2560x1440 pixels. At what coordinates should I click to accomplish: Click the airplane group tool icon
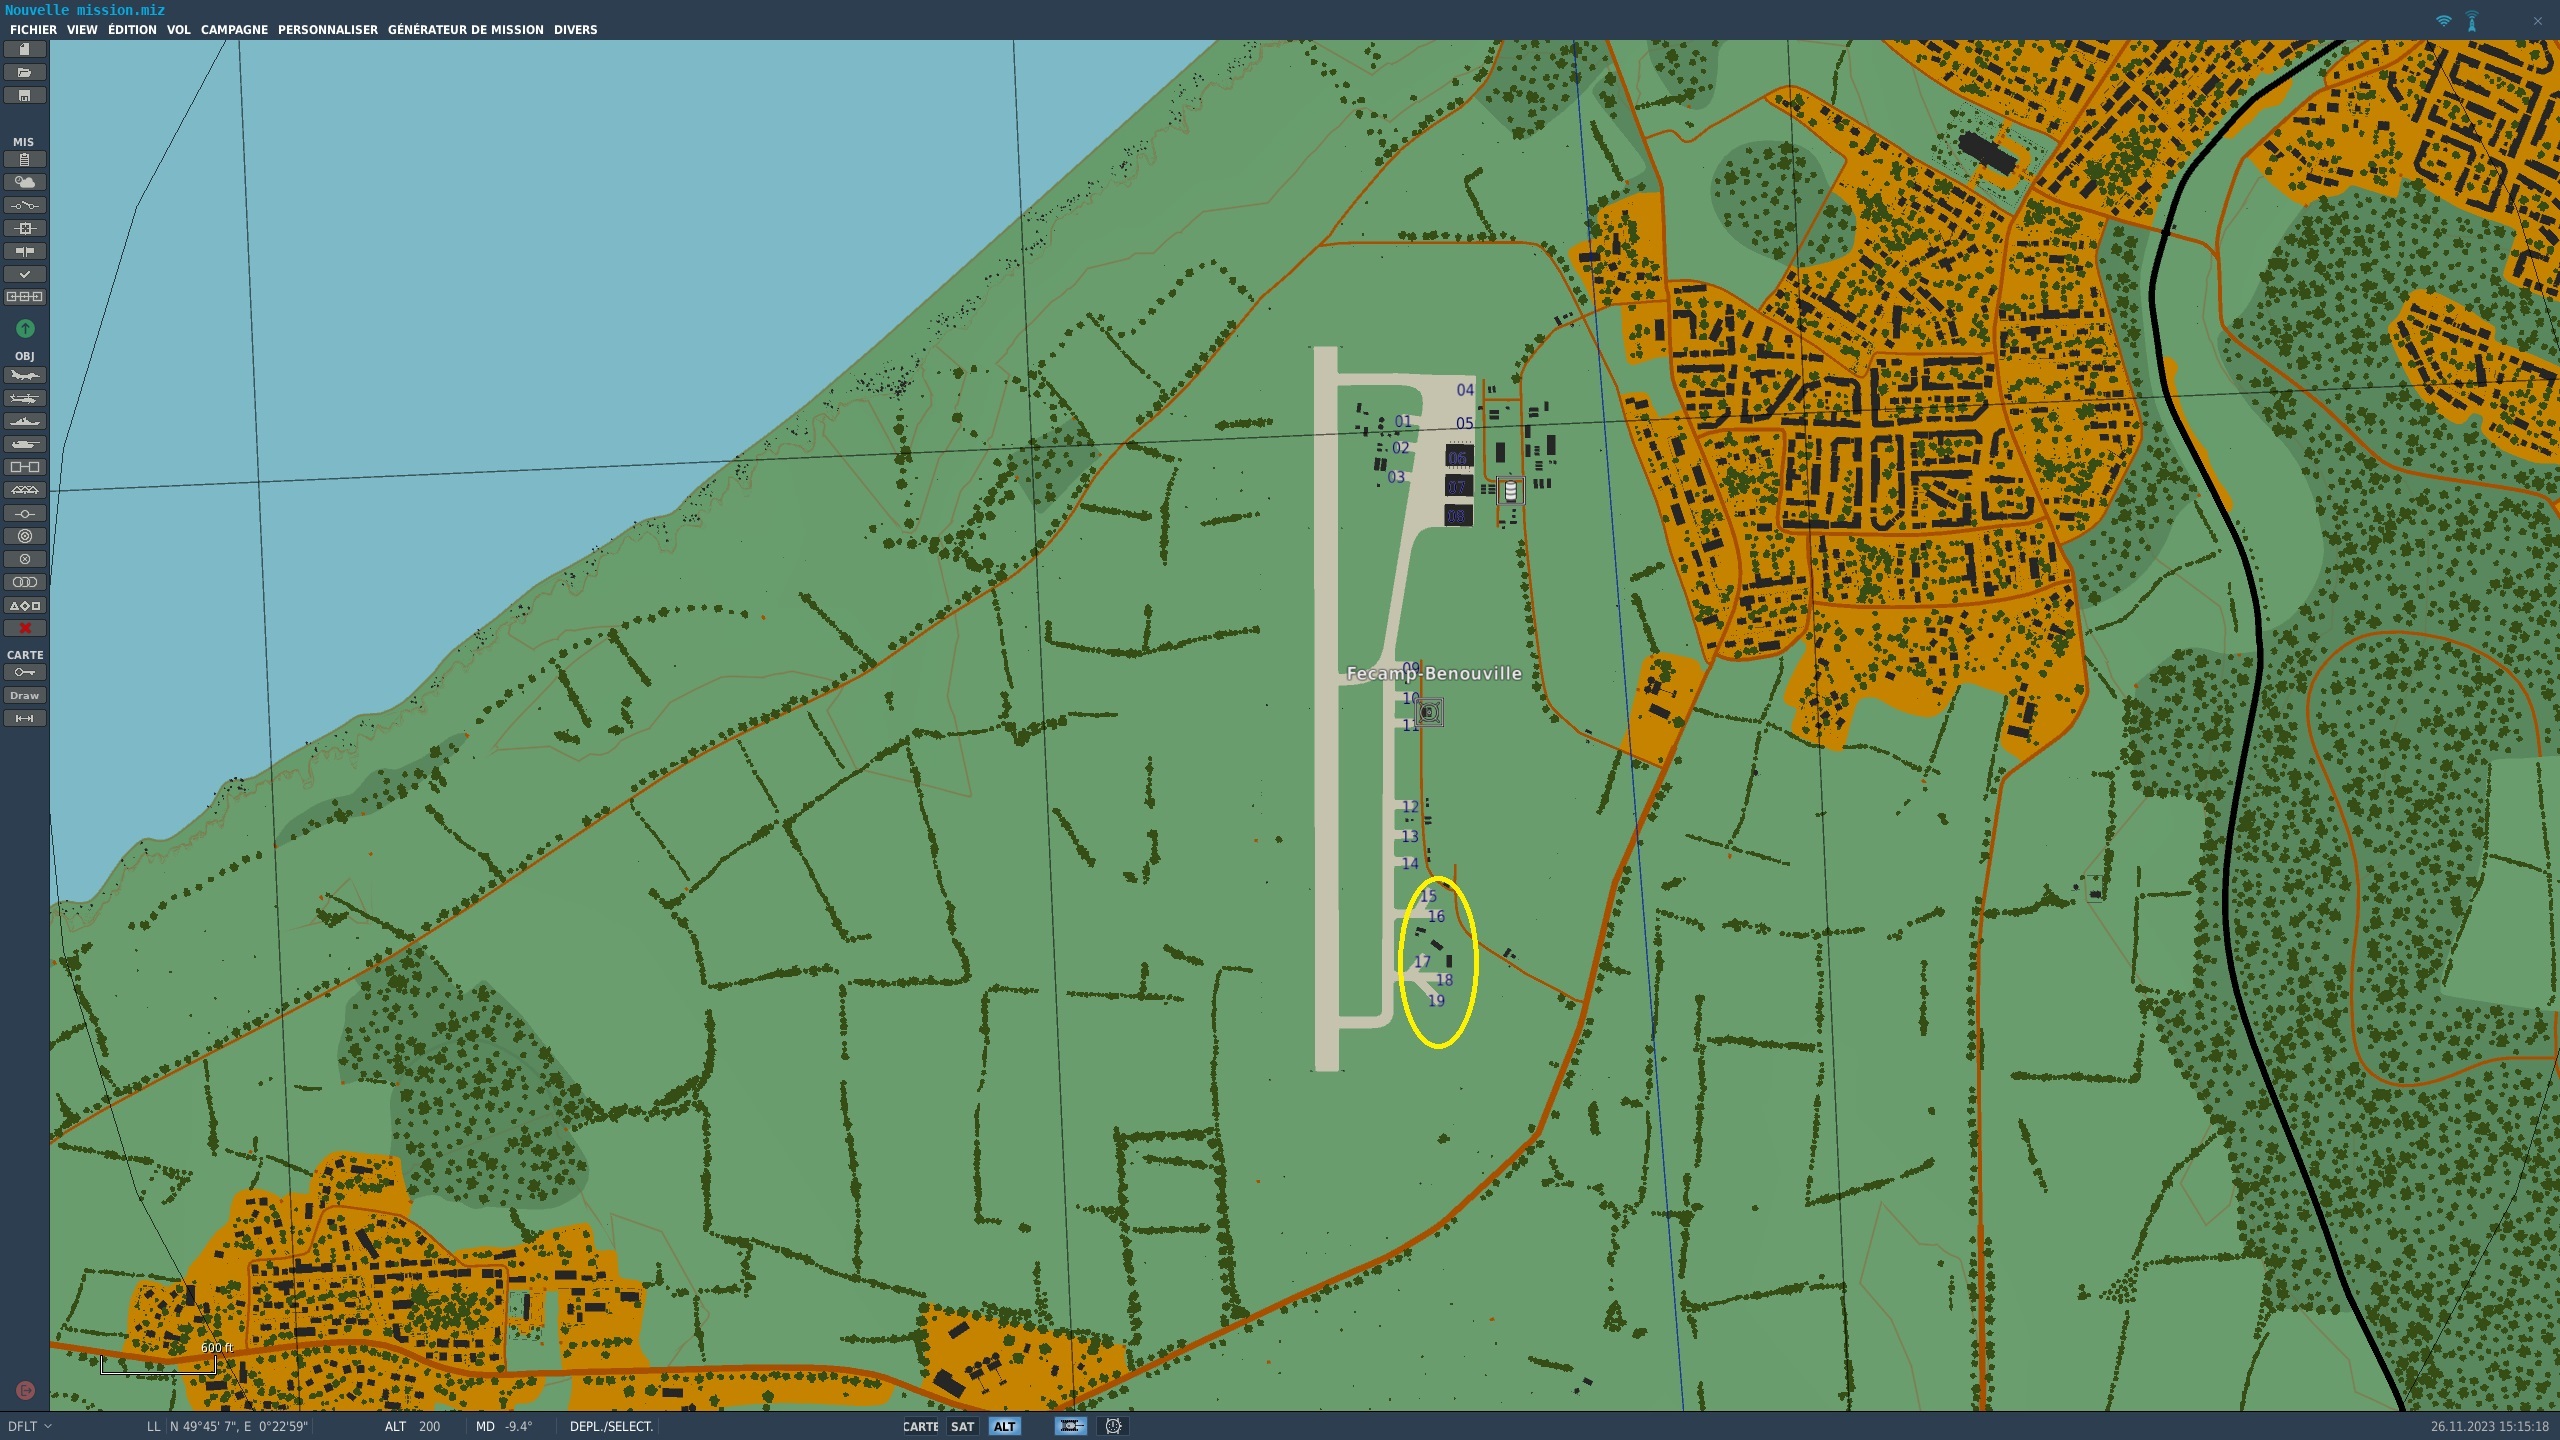coord(25,376)
